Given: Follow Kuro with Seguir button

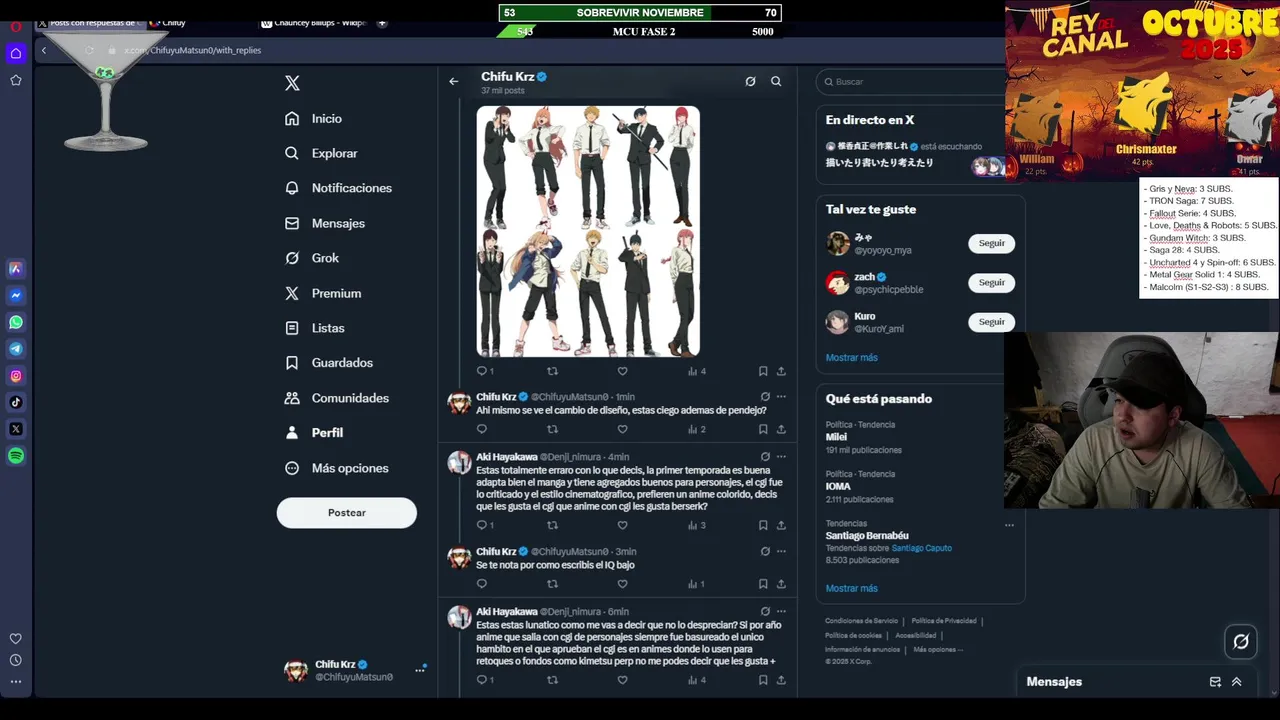Looking at the screenshot, I should [992, 322].
